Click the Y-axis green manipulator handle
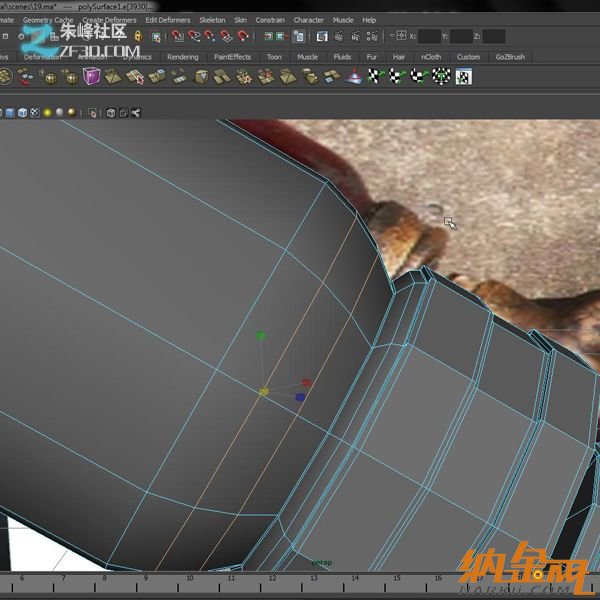600x600 pixels. pyautogui.click(x=261, y=337)
